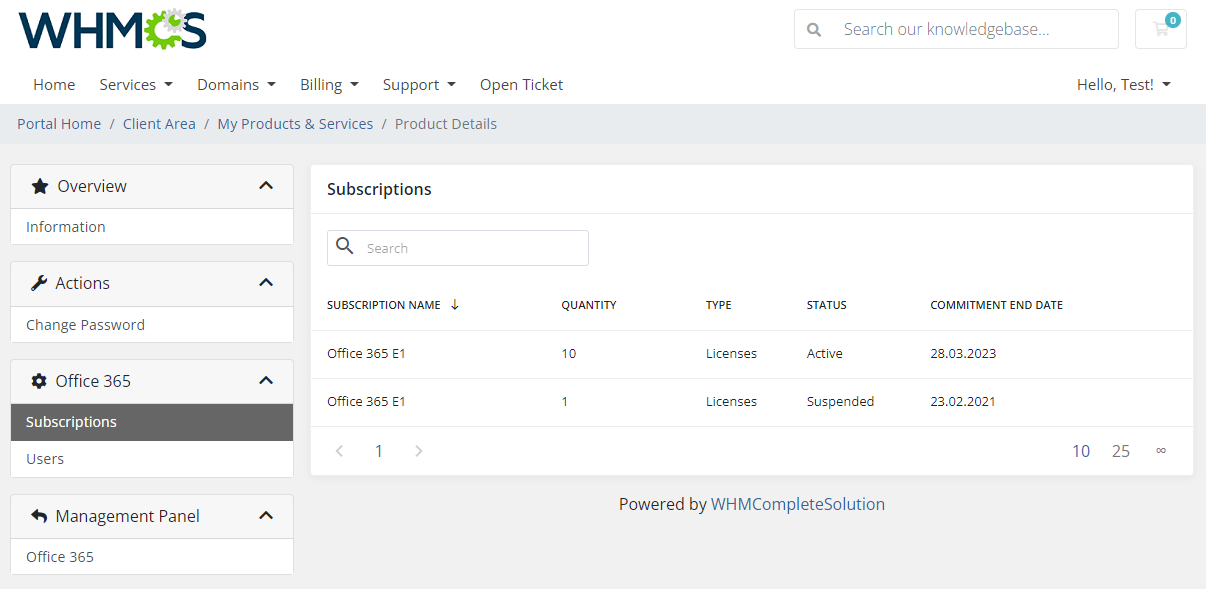This screenshot has width=1206, height=589.
Task: Open Change Password under Actions
Action: [x=152, y=325]
